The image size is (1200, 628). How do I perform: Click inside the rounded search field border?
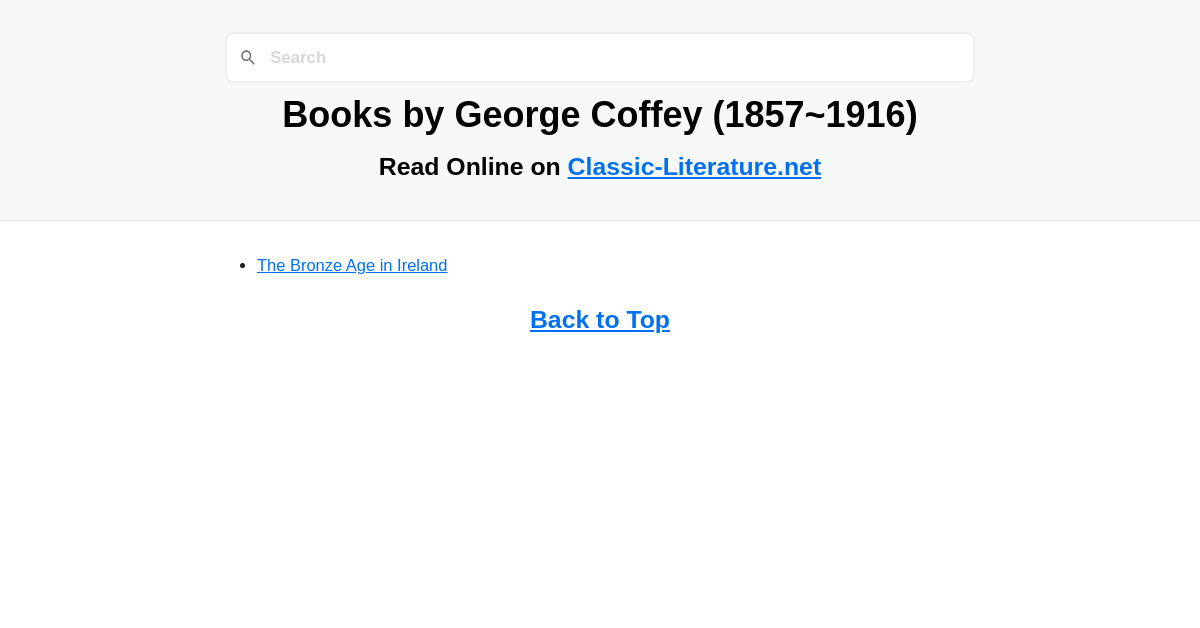pos(600,57)
